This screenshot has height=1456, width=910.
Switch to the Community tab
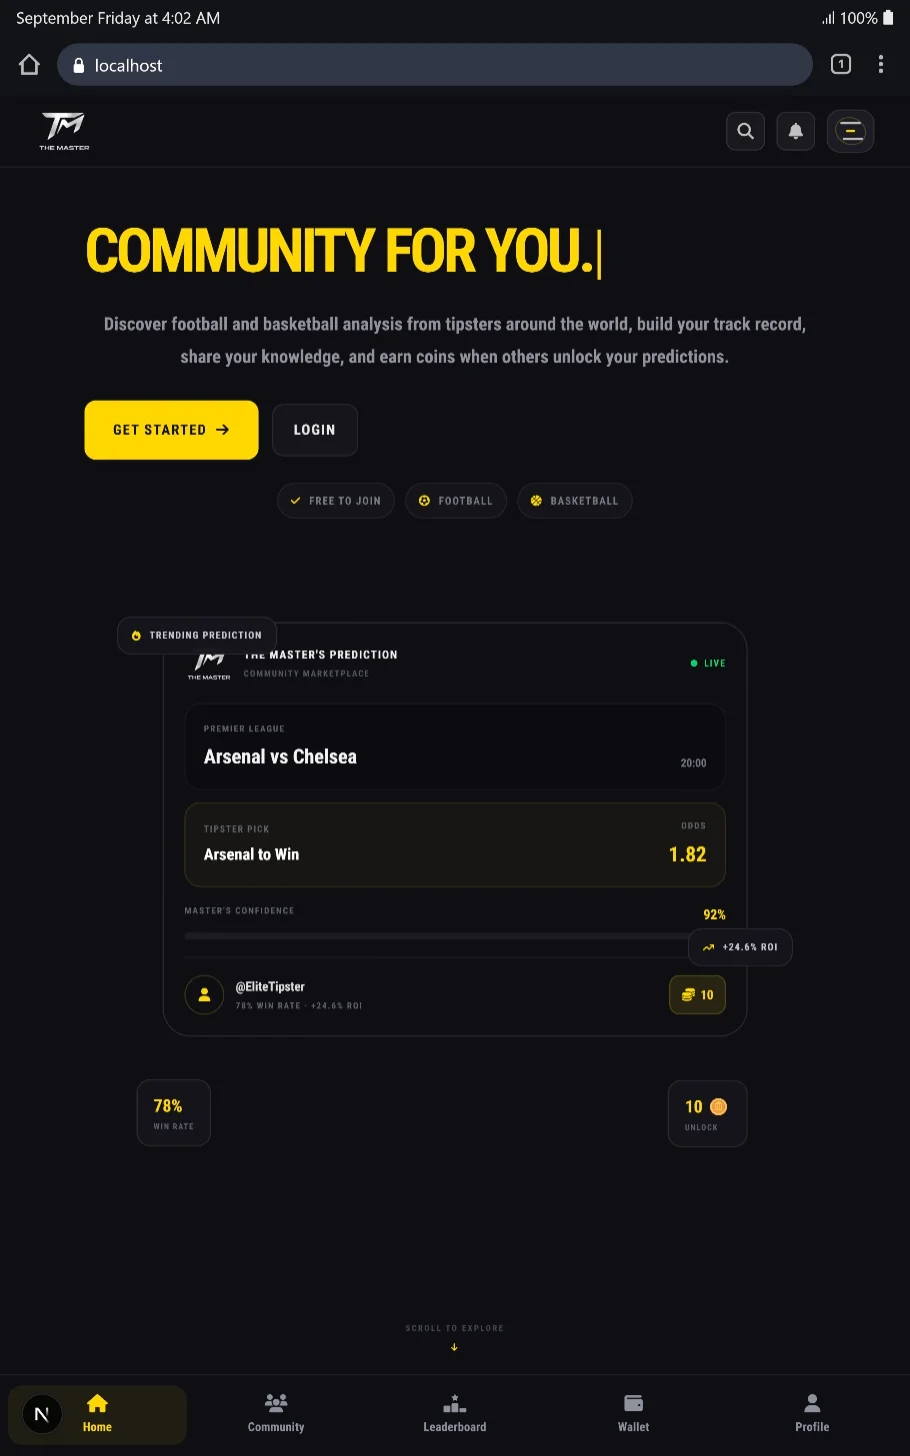tap(276, 1413)
